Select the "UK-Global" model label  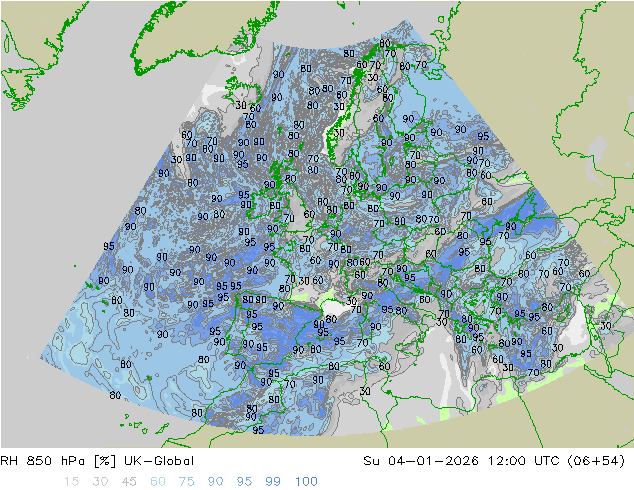[x=159, y=461]
